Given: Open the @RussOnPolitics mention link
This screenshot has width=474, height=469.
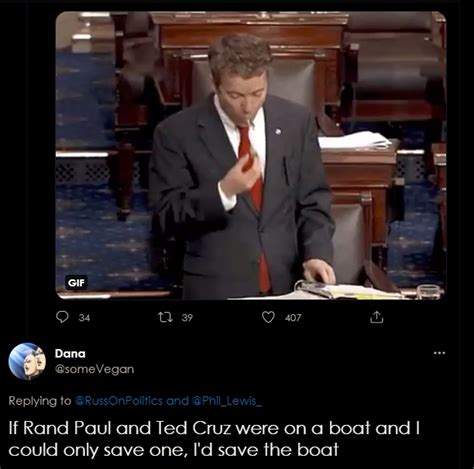Looking at the screenshot, I should [119, 401].
